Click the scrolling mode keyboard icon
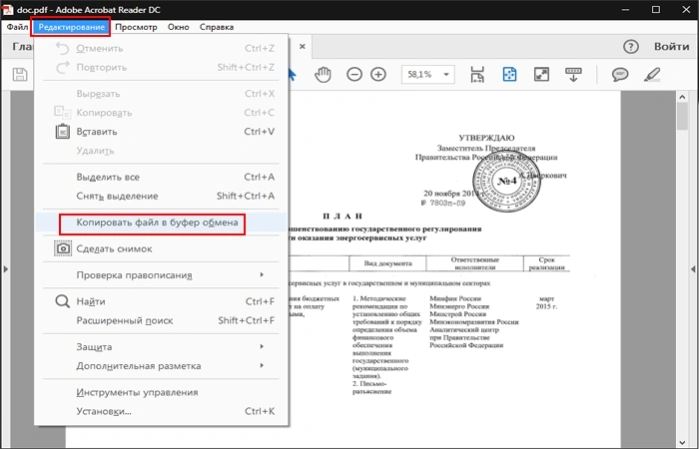This screenshot has width=699, height=449. pos(573,74)
